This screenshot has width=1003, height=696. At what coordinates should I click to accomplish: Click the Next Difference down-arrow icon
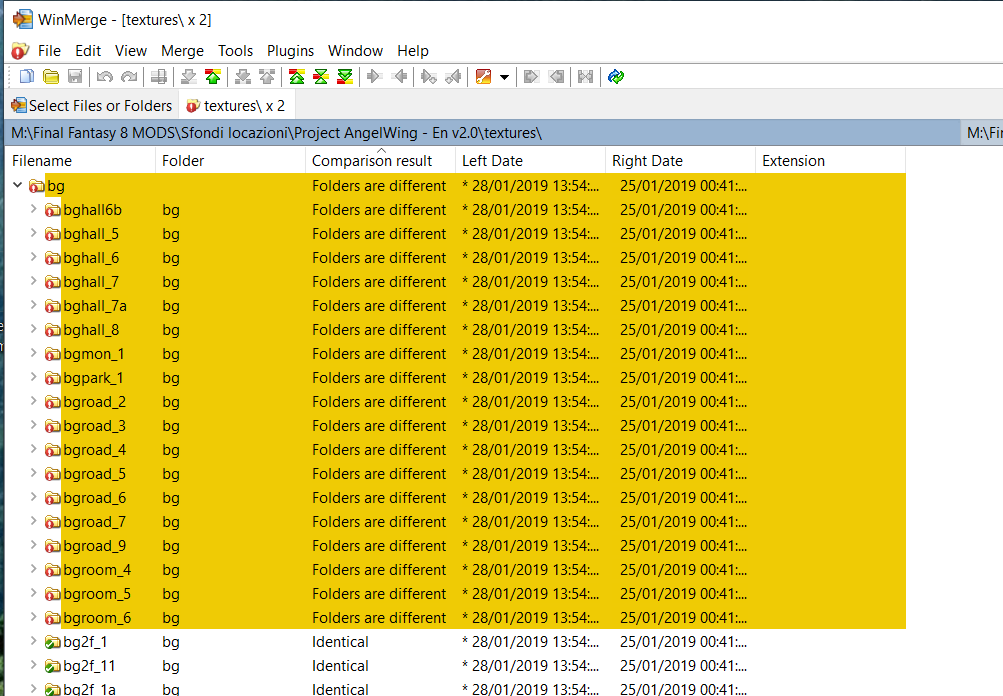(x=189, y=77)
